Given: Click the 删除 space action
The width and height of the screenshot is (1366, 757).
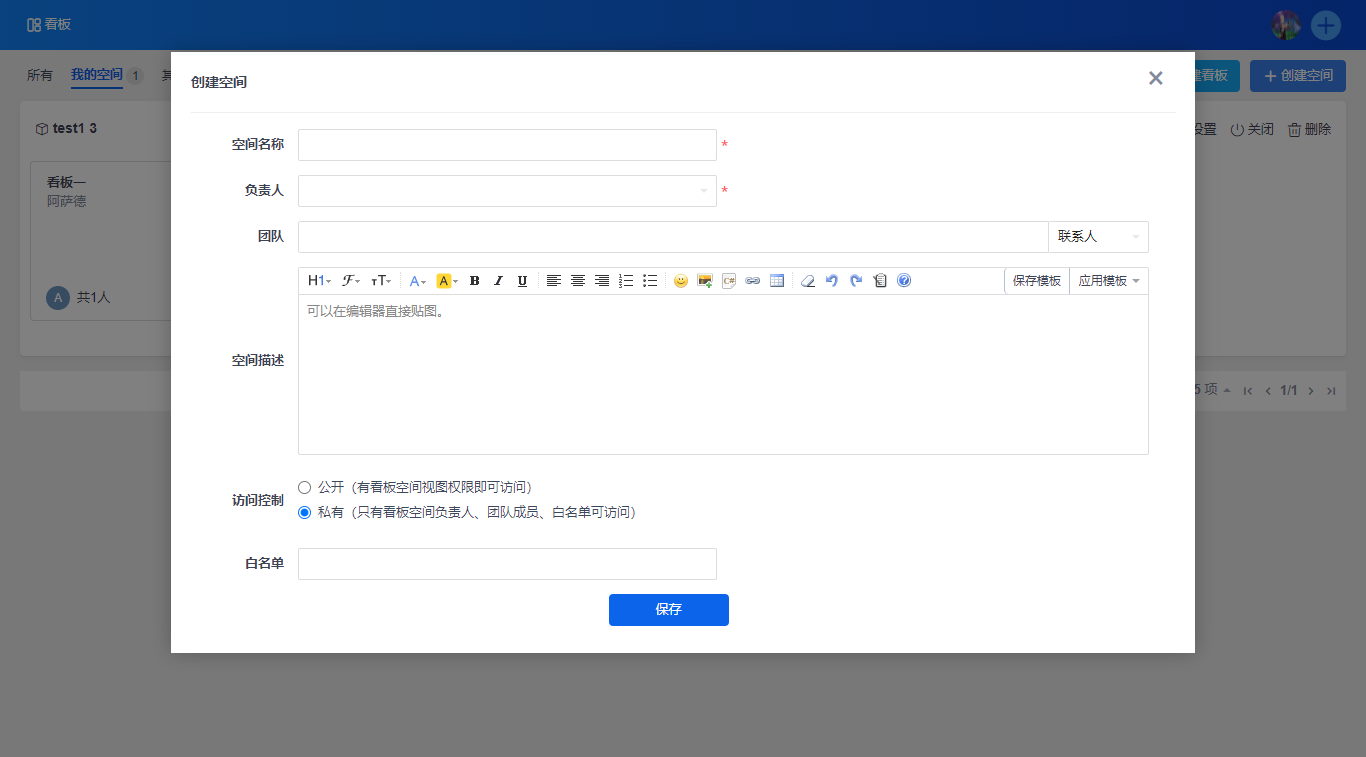Looking at the screenshot, I should [x=1309, y=129].
